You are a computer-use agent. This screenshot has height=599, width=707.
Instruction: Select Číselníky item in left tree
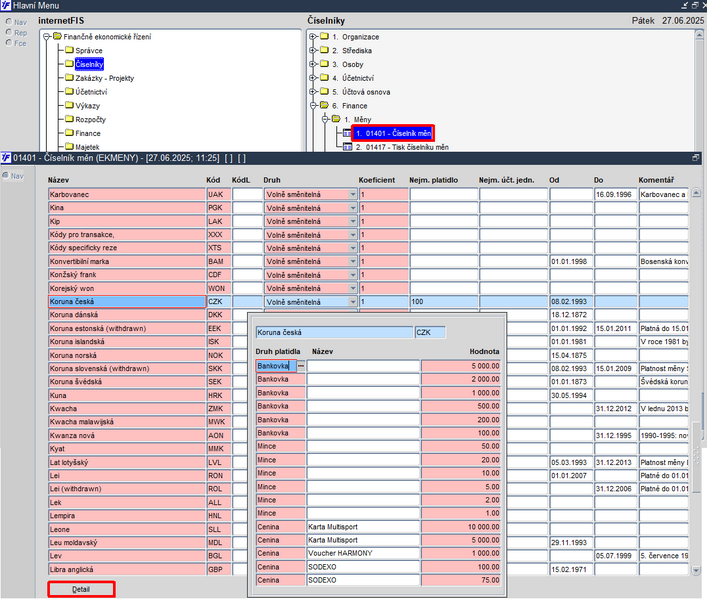tap(89, 64)
